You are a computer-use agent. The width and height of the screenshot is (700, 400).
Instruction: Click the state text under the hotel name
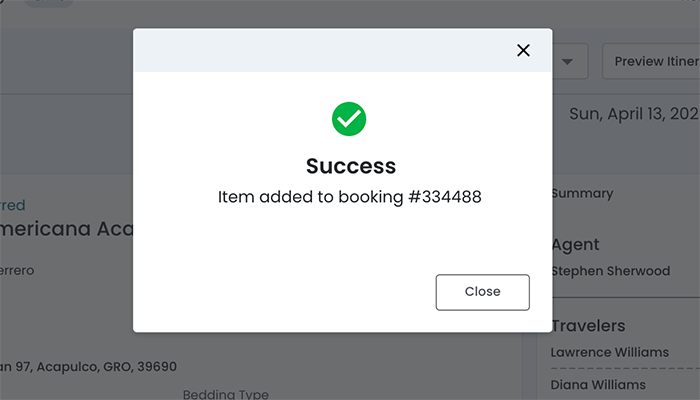tap(18, 270)
